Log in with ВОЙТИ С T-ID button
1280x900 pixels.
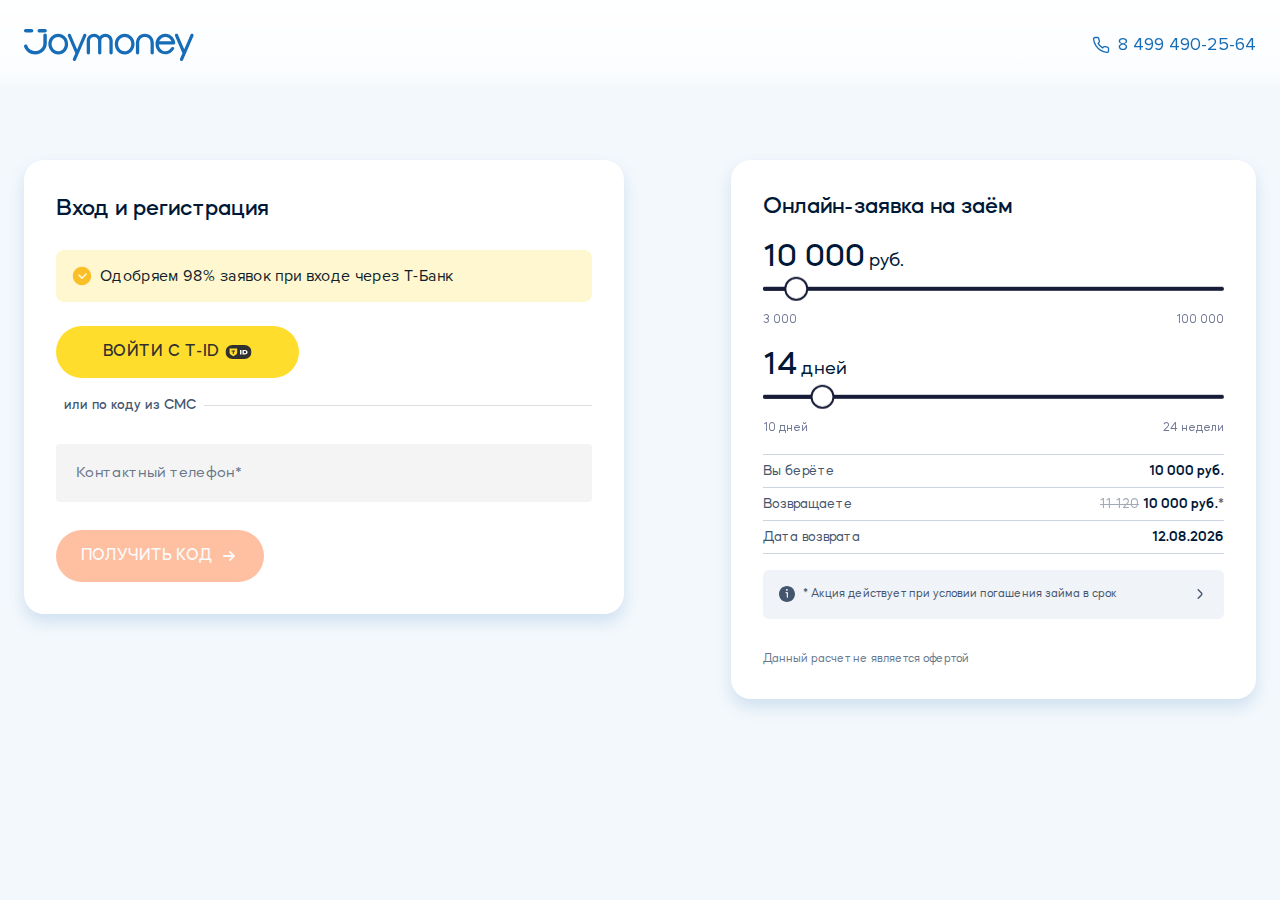177,352
